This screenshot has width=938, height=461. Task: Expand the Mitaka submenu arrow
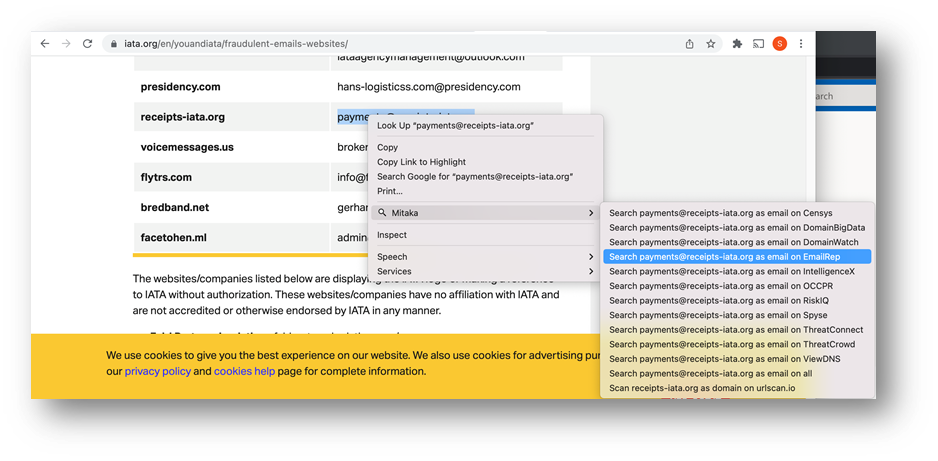590,213
